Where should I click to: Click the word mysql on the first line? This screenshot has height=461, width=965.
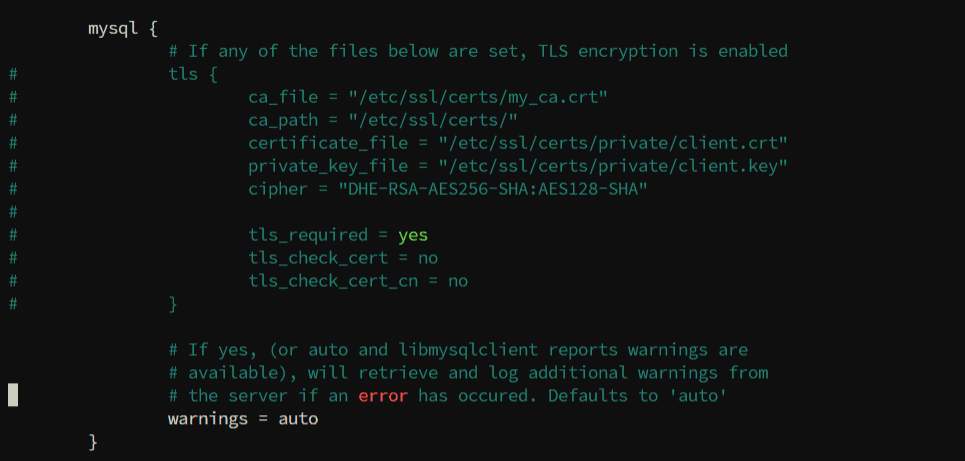click(113, 28)
